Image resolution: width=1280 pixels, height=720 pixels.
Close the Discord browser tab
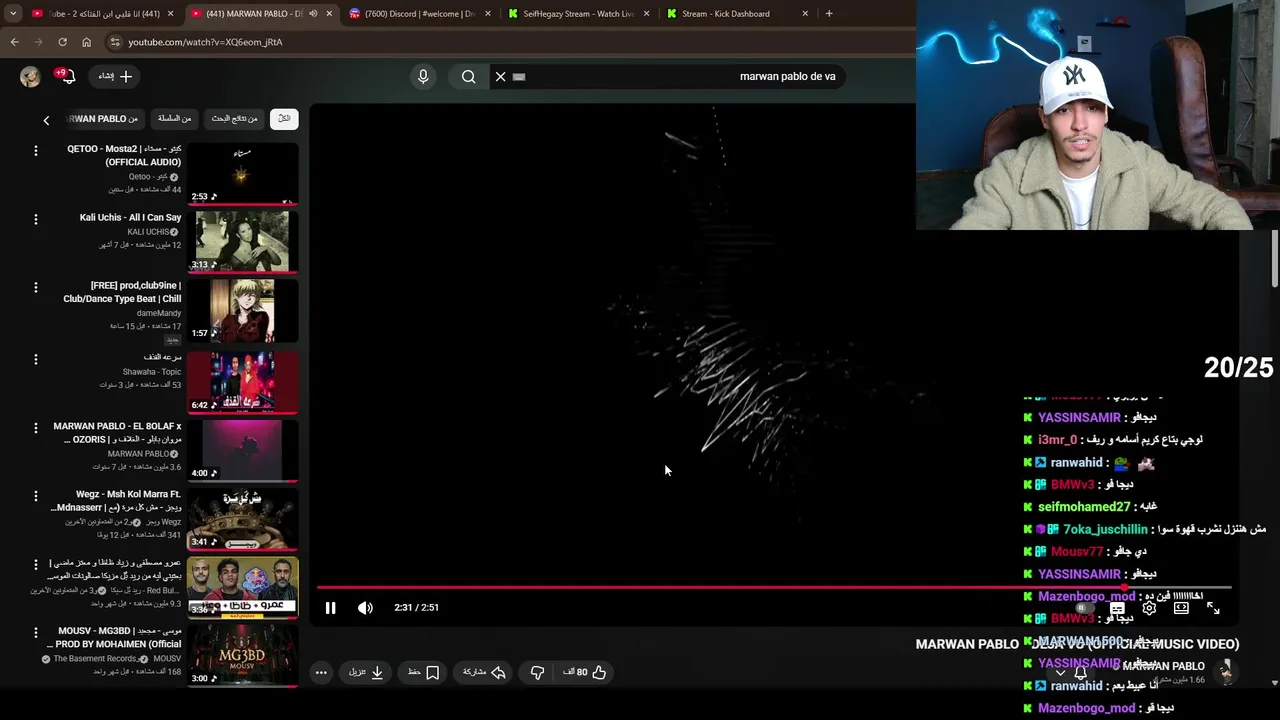(x=487, y=14)
